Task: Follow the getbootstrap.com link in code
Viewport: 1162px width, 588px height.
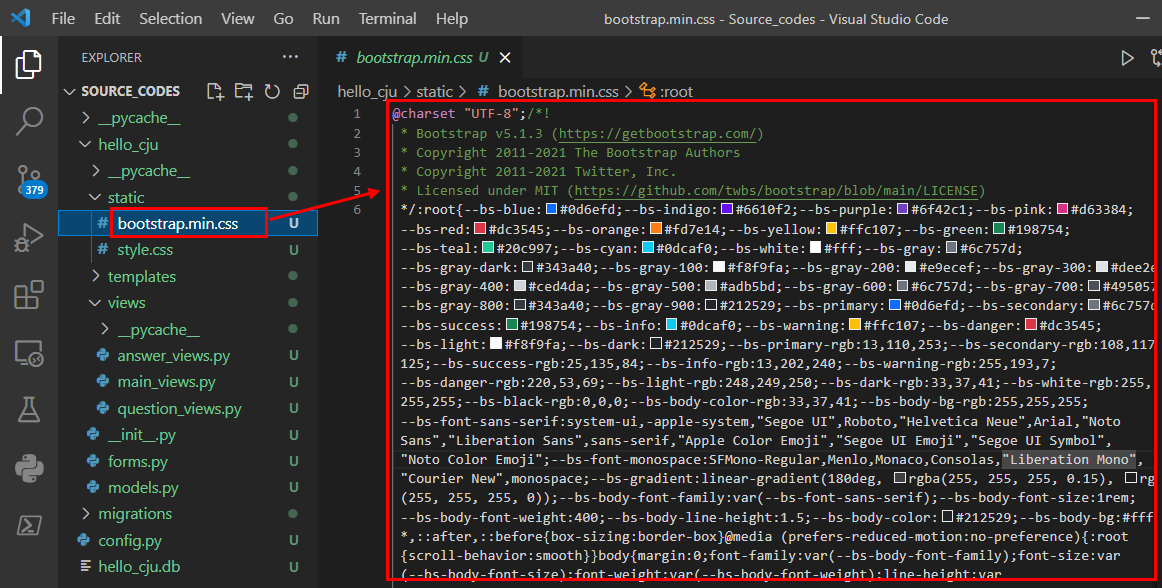Action: pyautogui.click(x=657, y=133)
